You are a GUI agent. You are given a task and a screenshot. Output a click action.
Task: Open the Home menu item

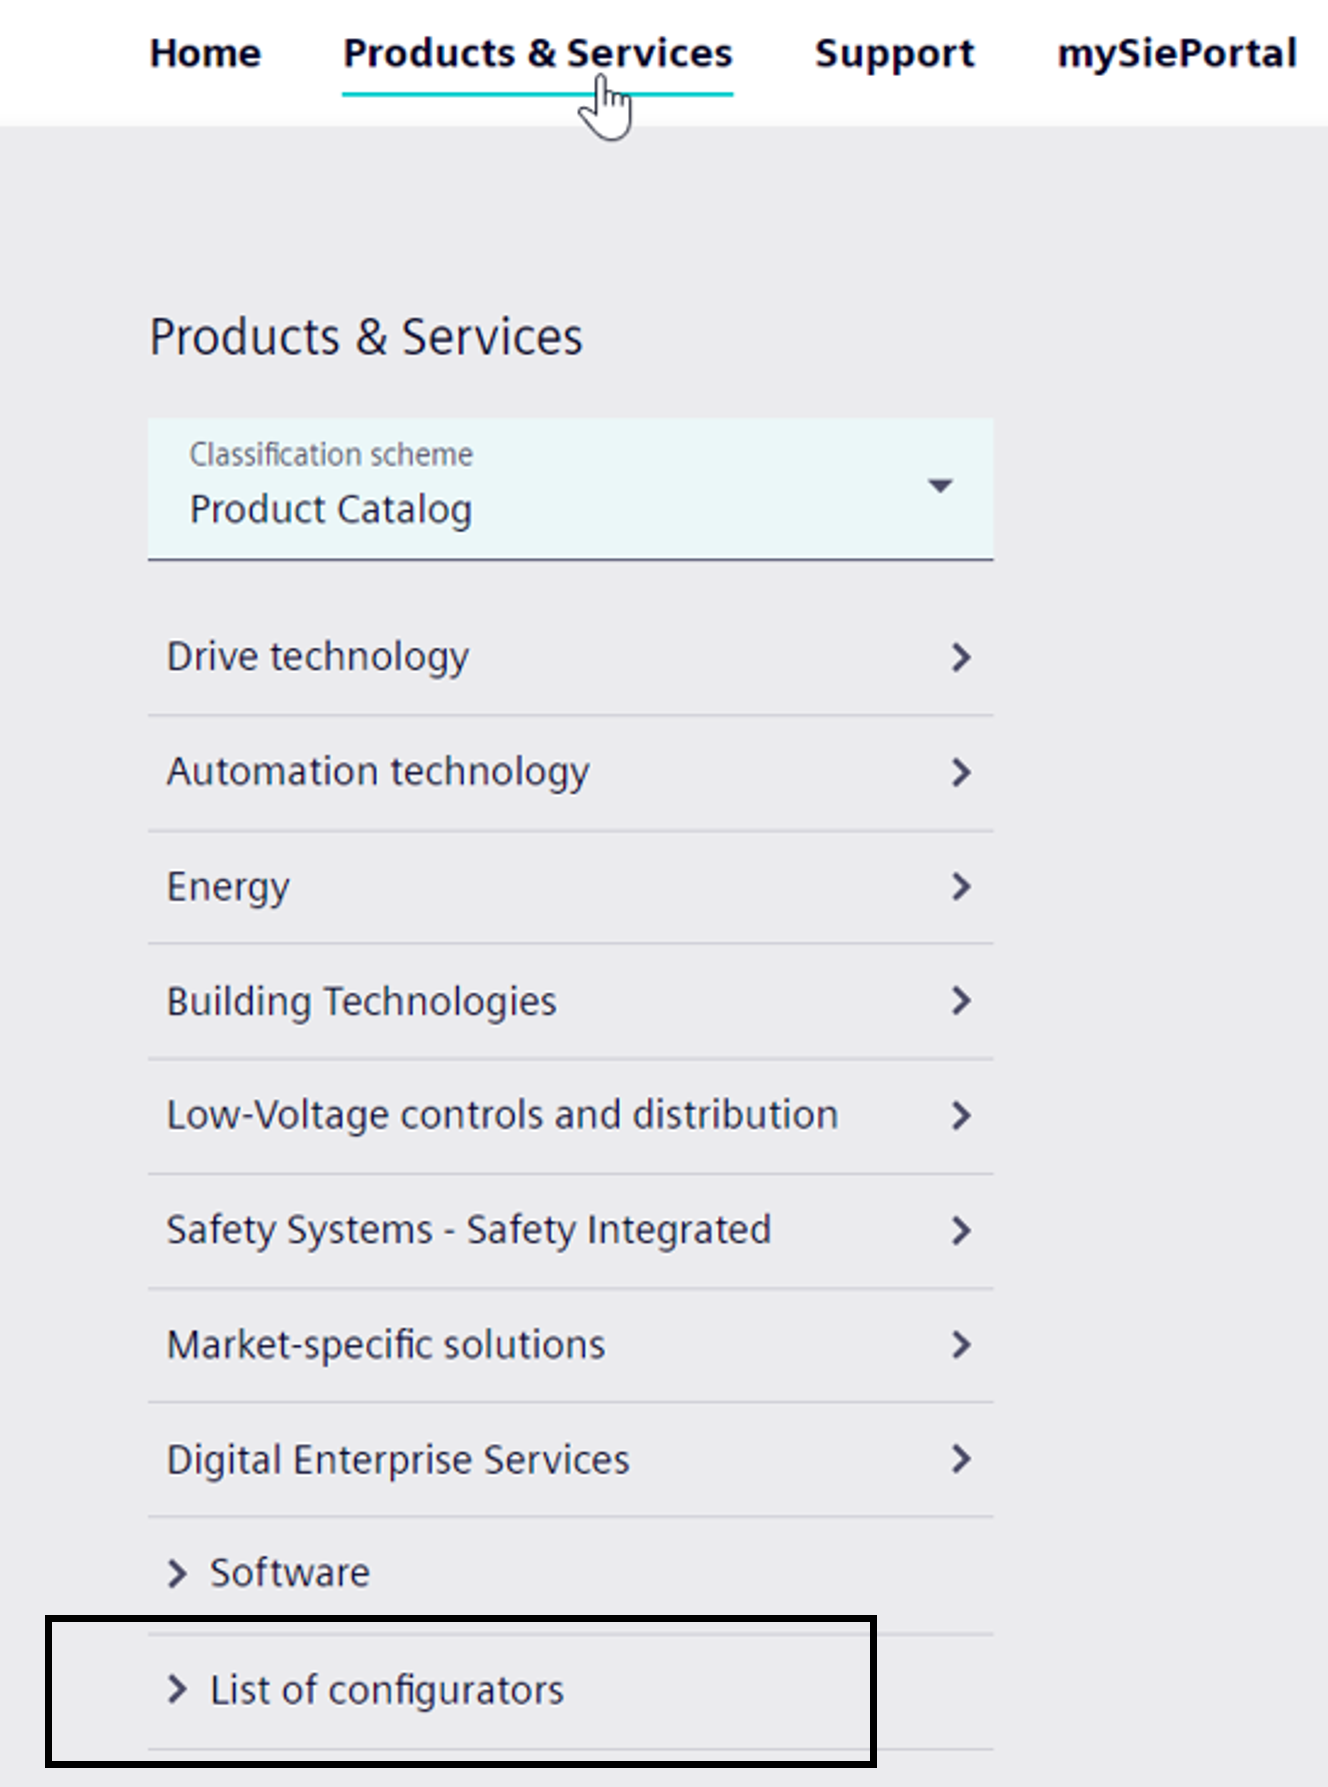[x=205, y=53]
